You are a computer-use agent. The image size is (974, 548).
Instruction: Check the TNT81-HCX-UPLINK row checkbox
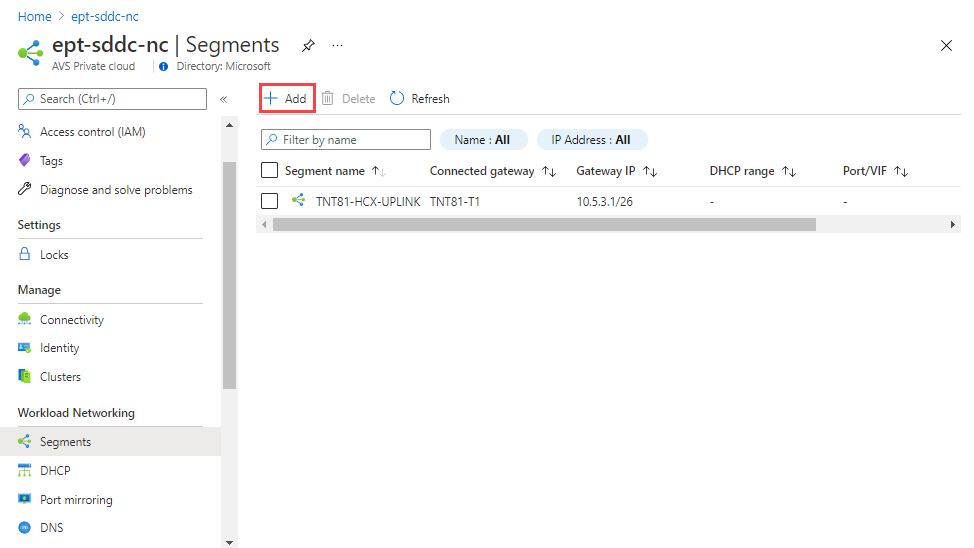270,201
